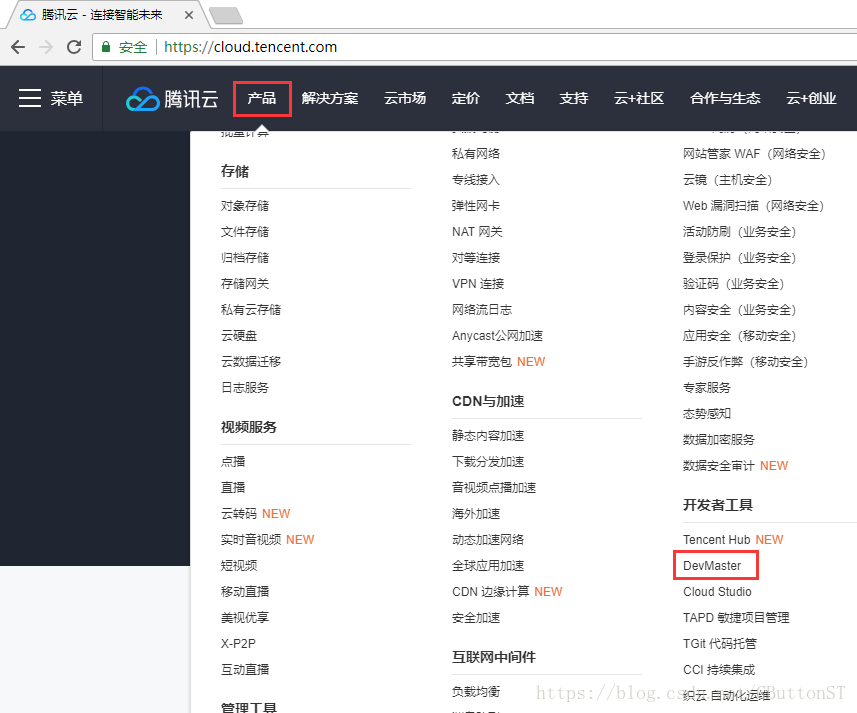857x713 pixels.
Task: Open 云+社区 in the navbar
Action: pos(638,98)
